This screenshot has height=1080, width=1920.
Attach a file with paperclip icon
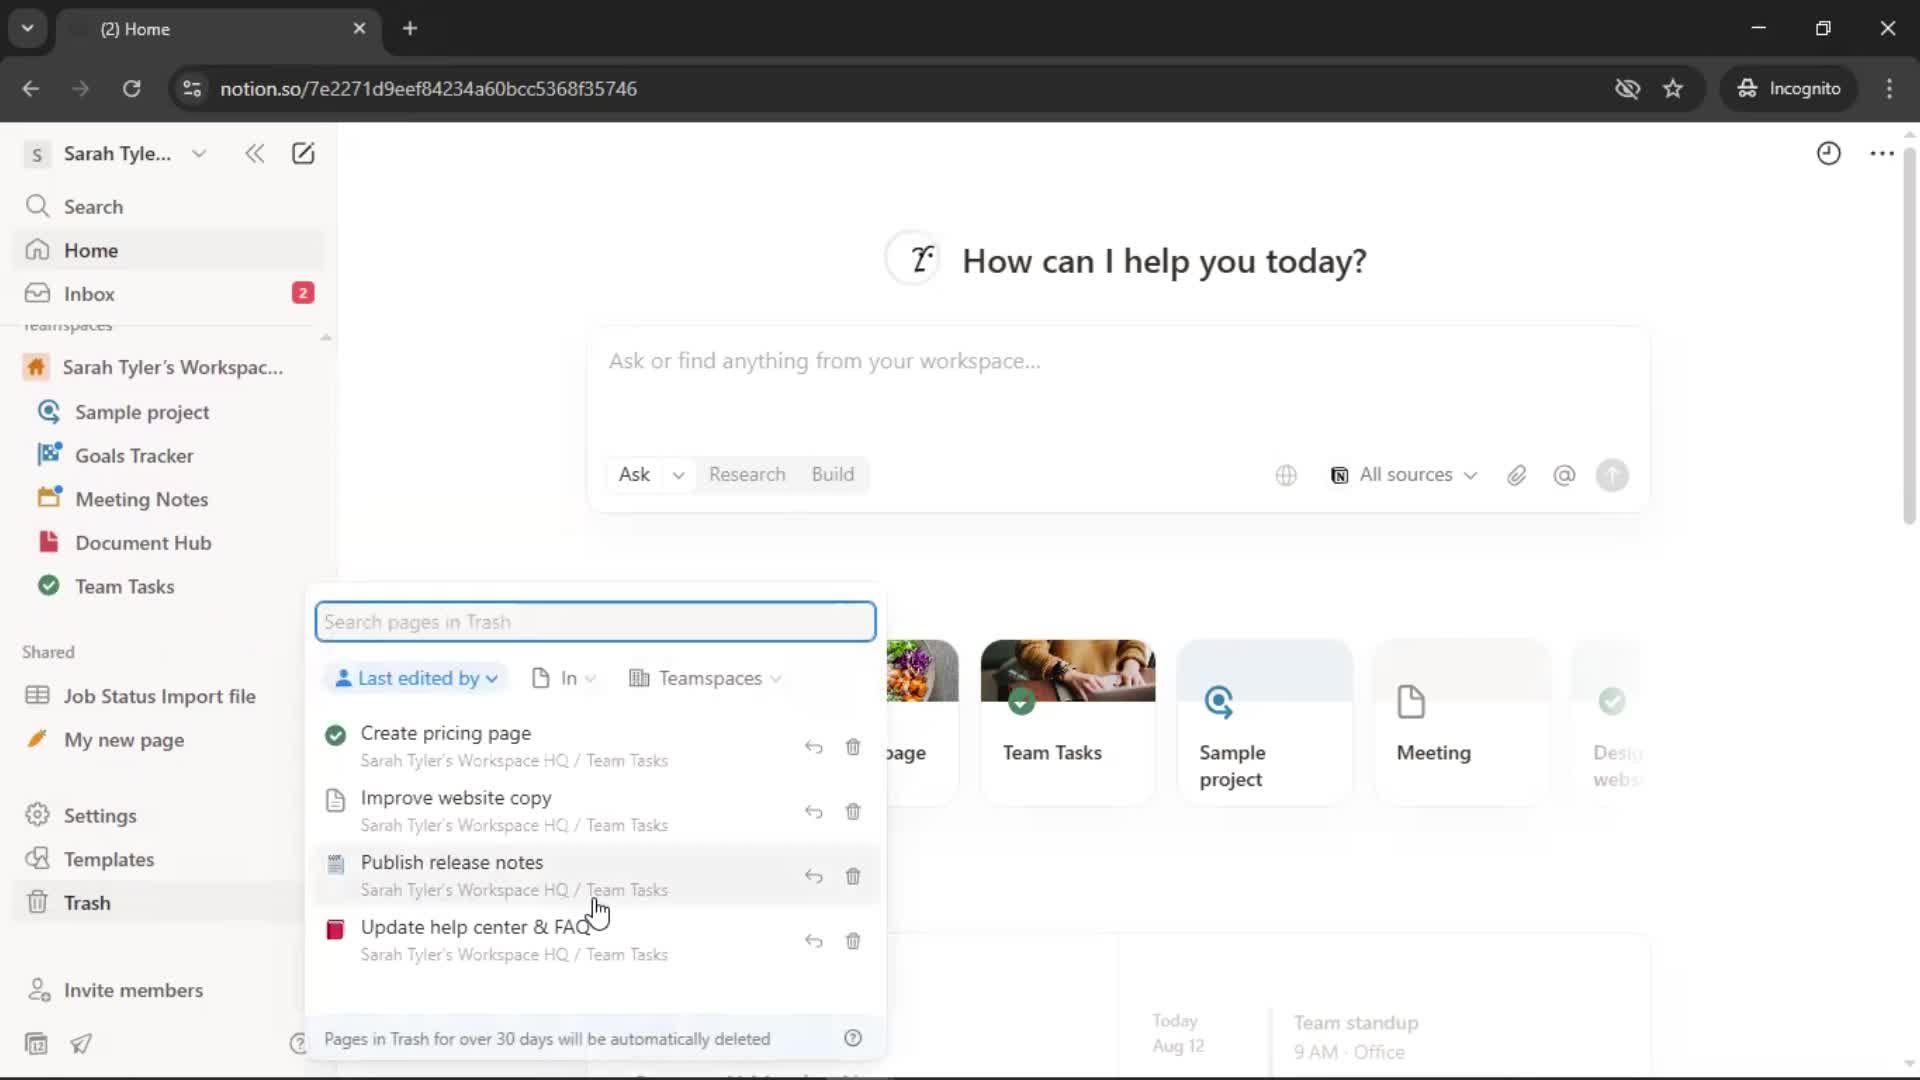(x=1517, y=475)
